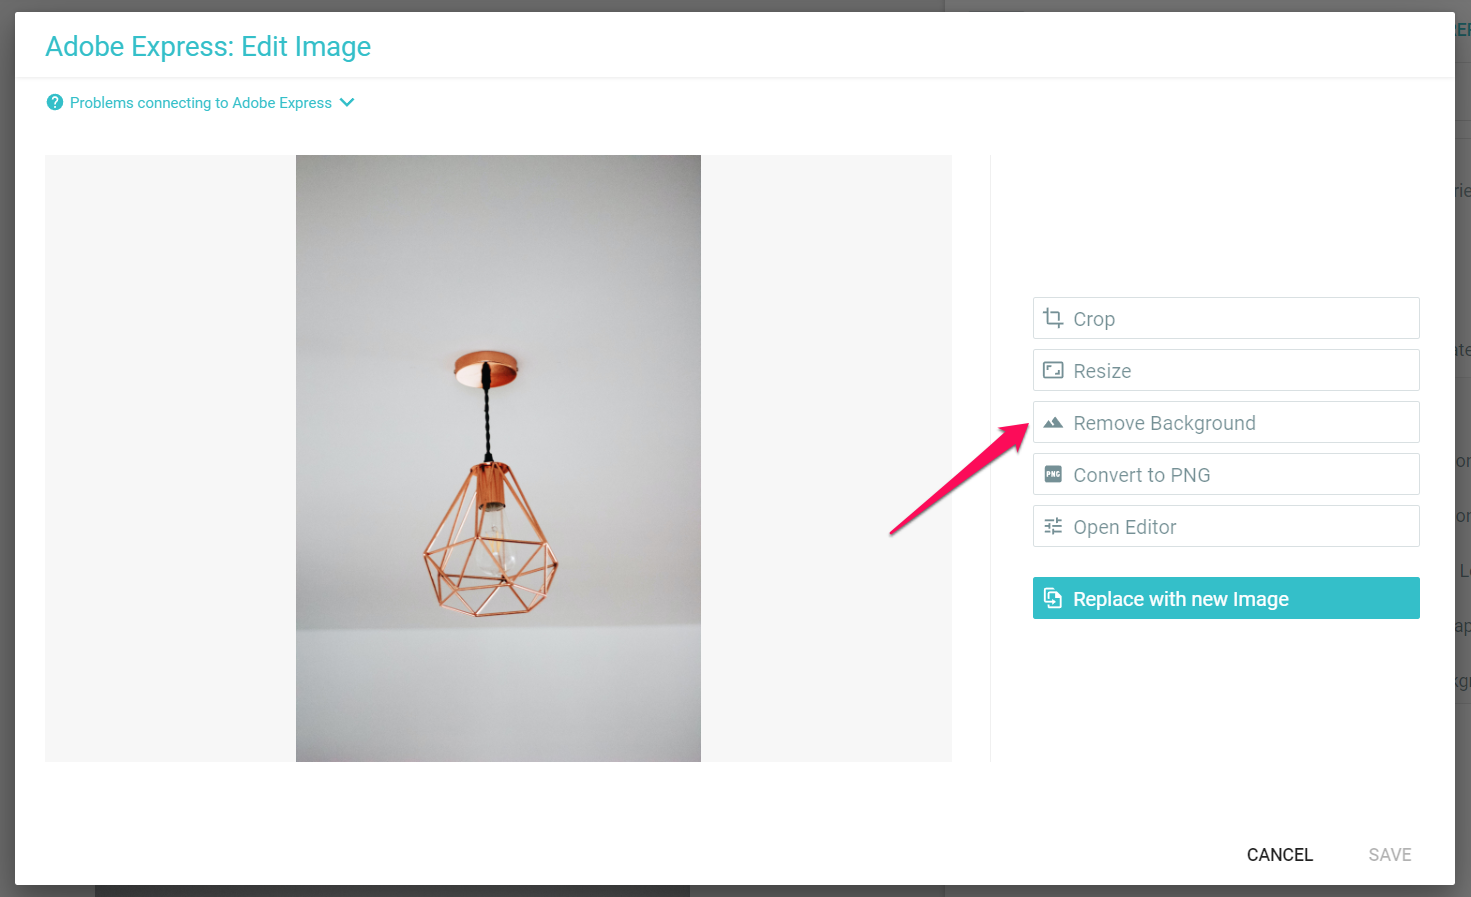The width and height of the screenshot is (1471, 897).
Task: Select the Crop option
Action: [x=1225, y=318]
